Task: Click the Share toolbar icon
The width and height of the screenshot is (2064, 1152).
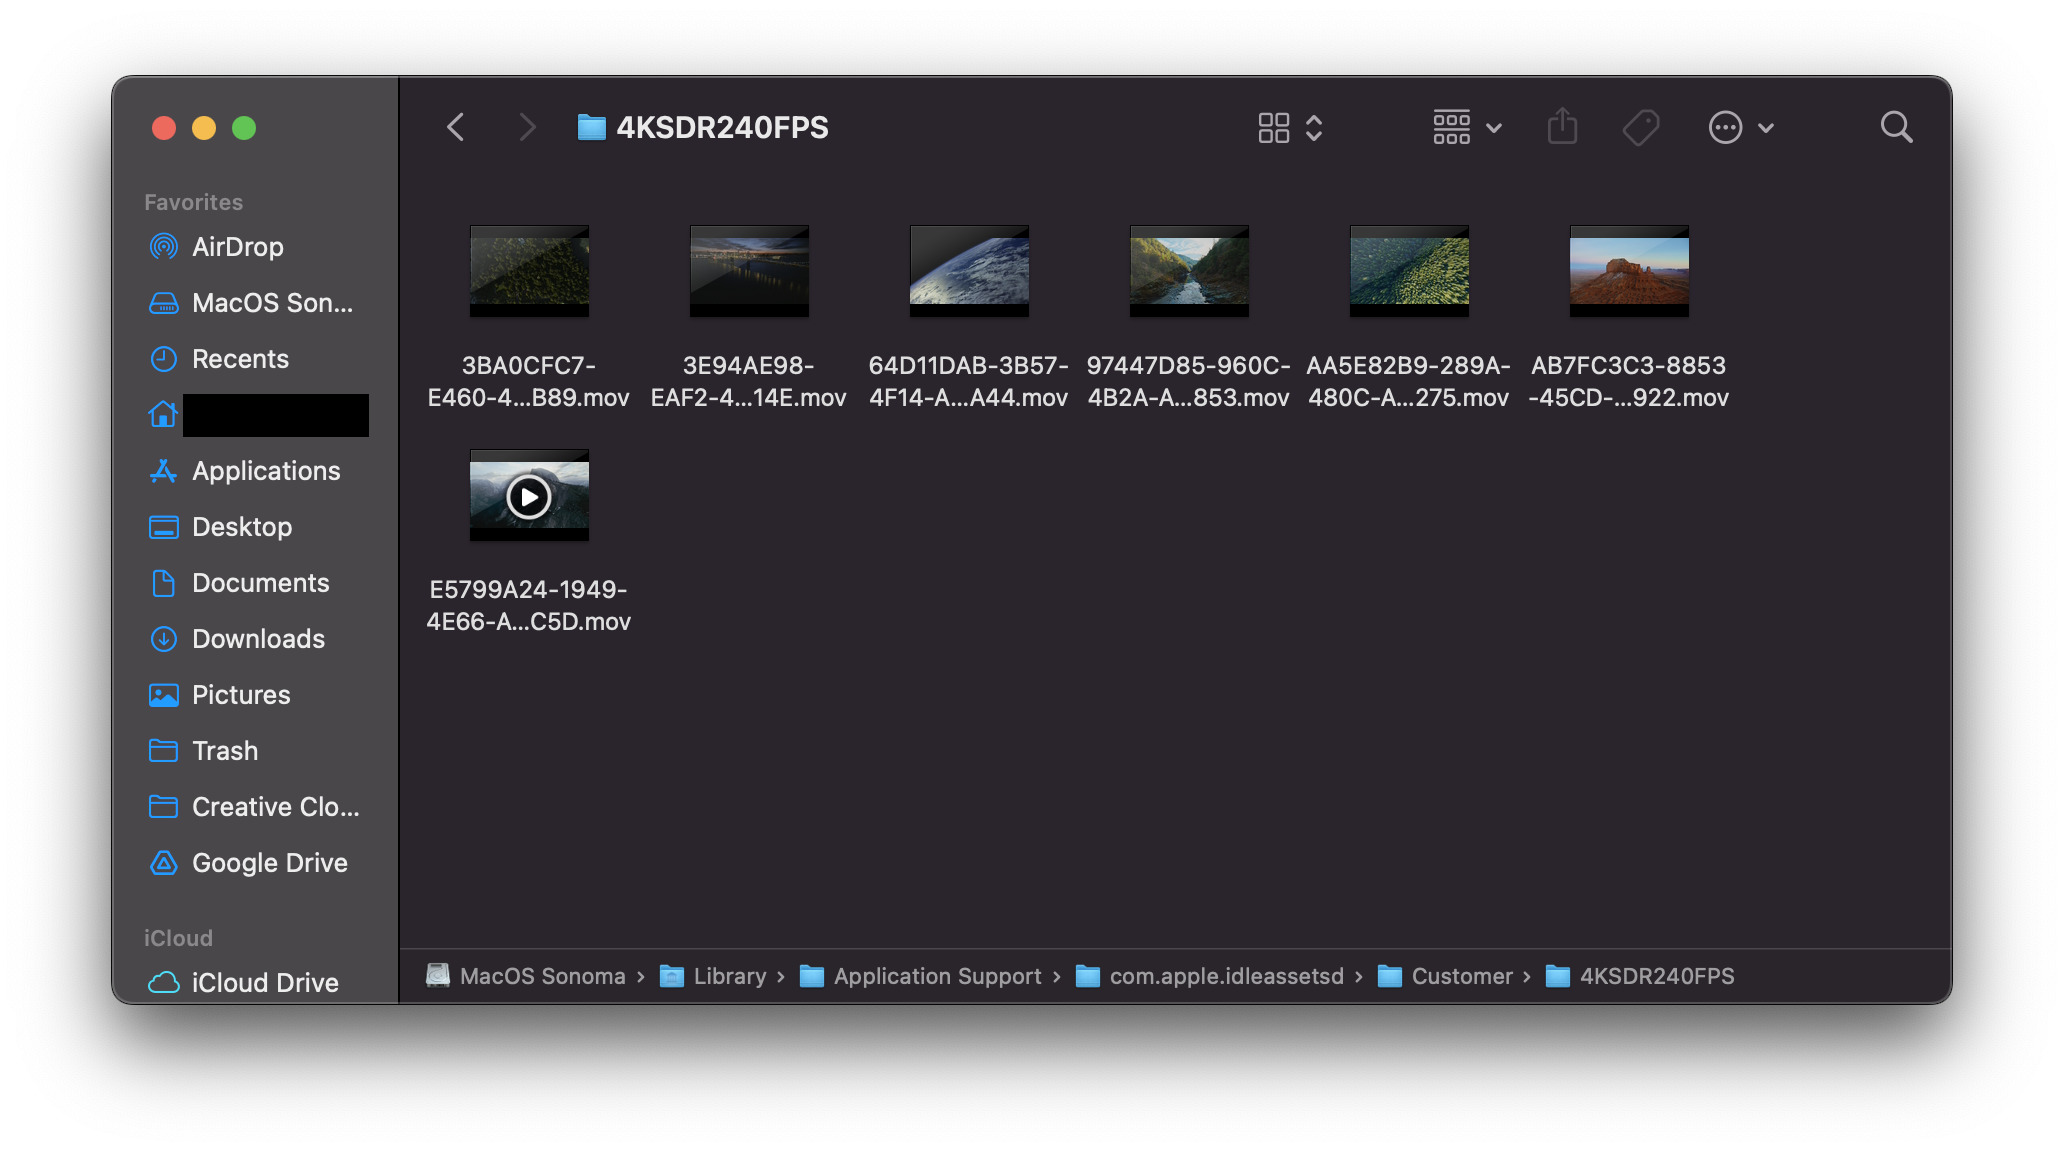Action: click(1562, 128)
